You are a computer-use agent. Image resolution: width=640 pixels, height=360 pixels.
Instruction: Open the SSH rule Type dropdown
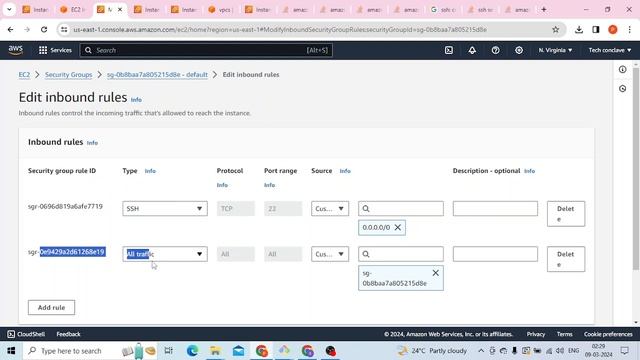click(165, 209)
